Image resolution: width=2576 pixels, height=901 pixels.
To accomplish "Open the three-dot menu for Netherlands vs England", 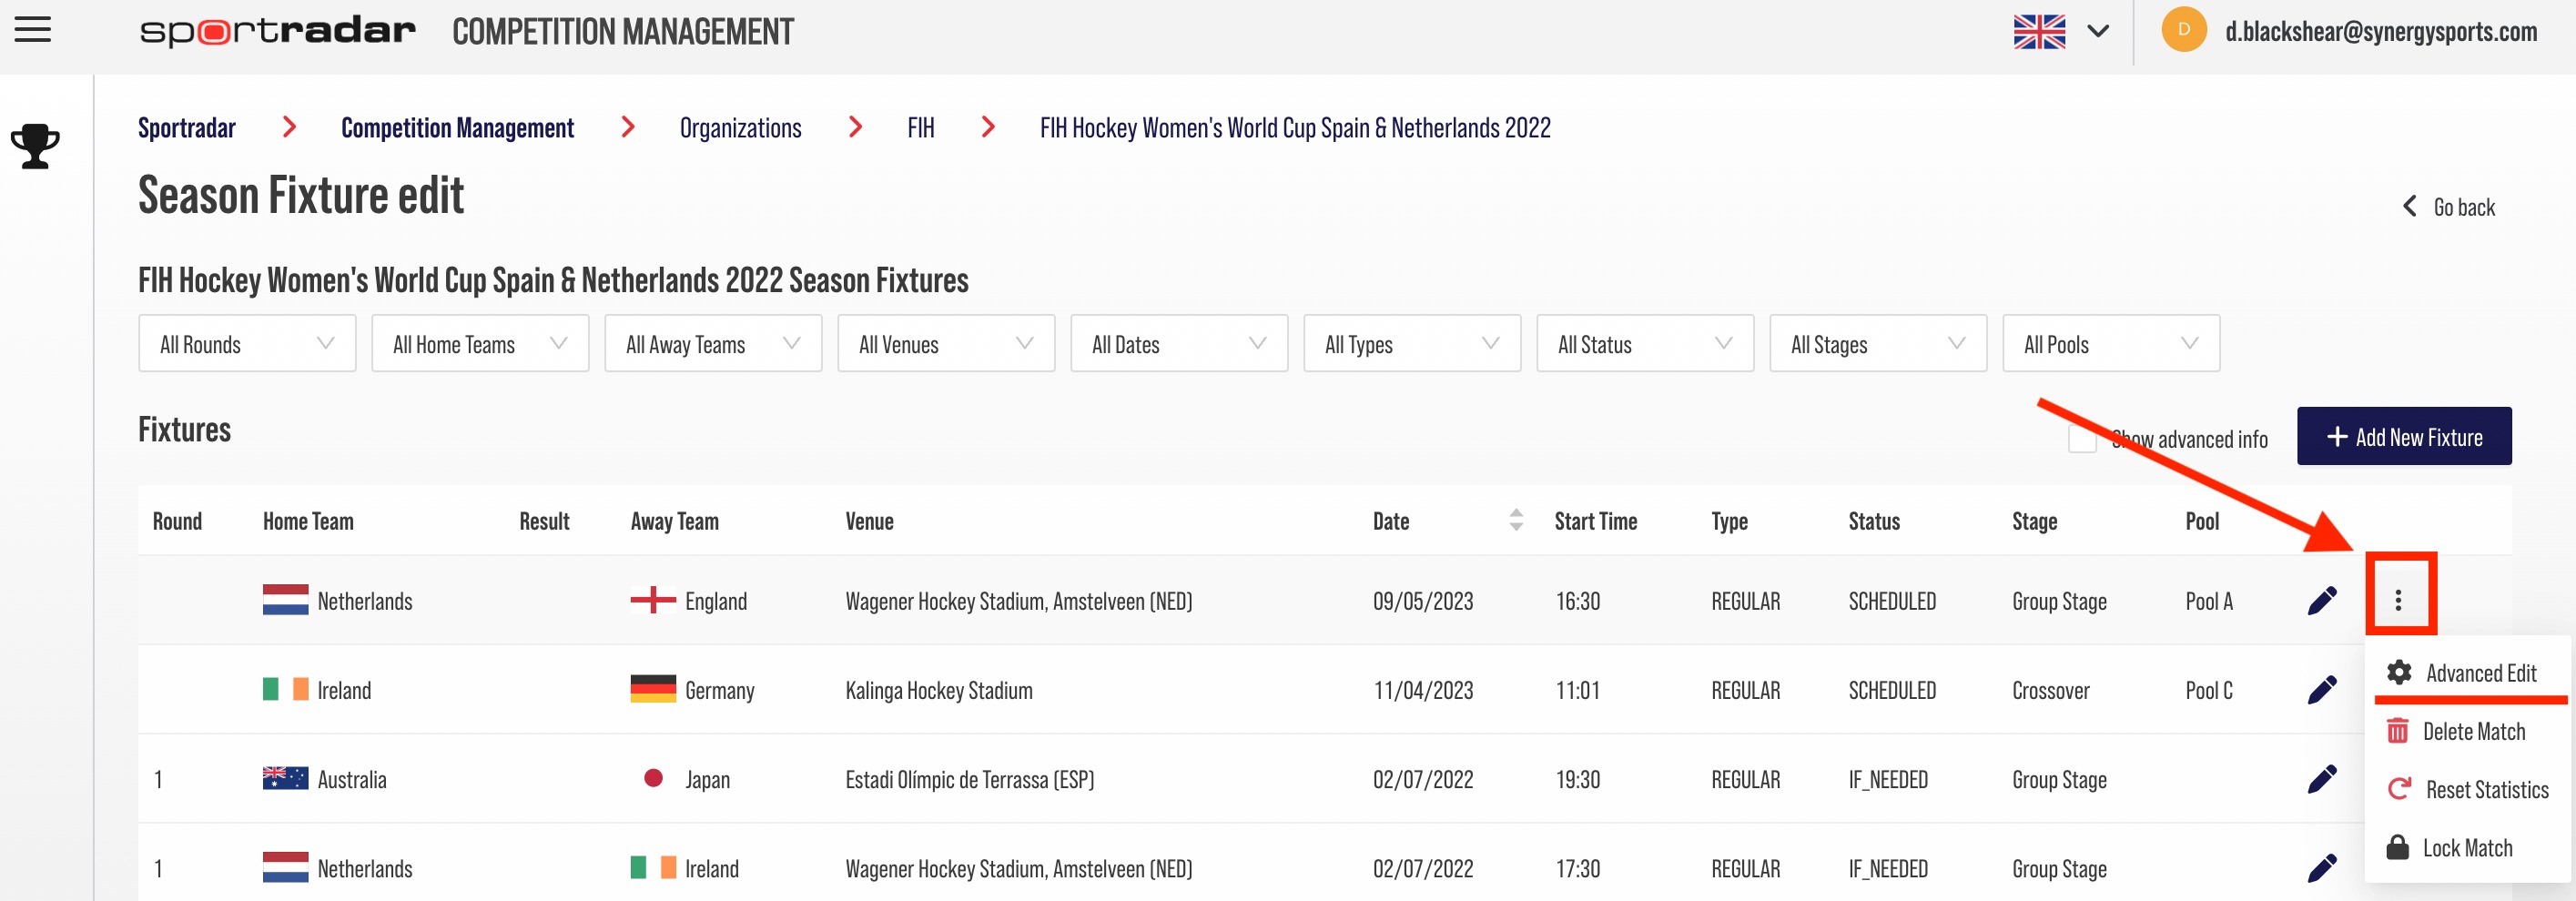I will 2398,600.
